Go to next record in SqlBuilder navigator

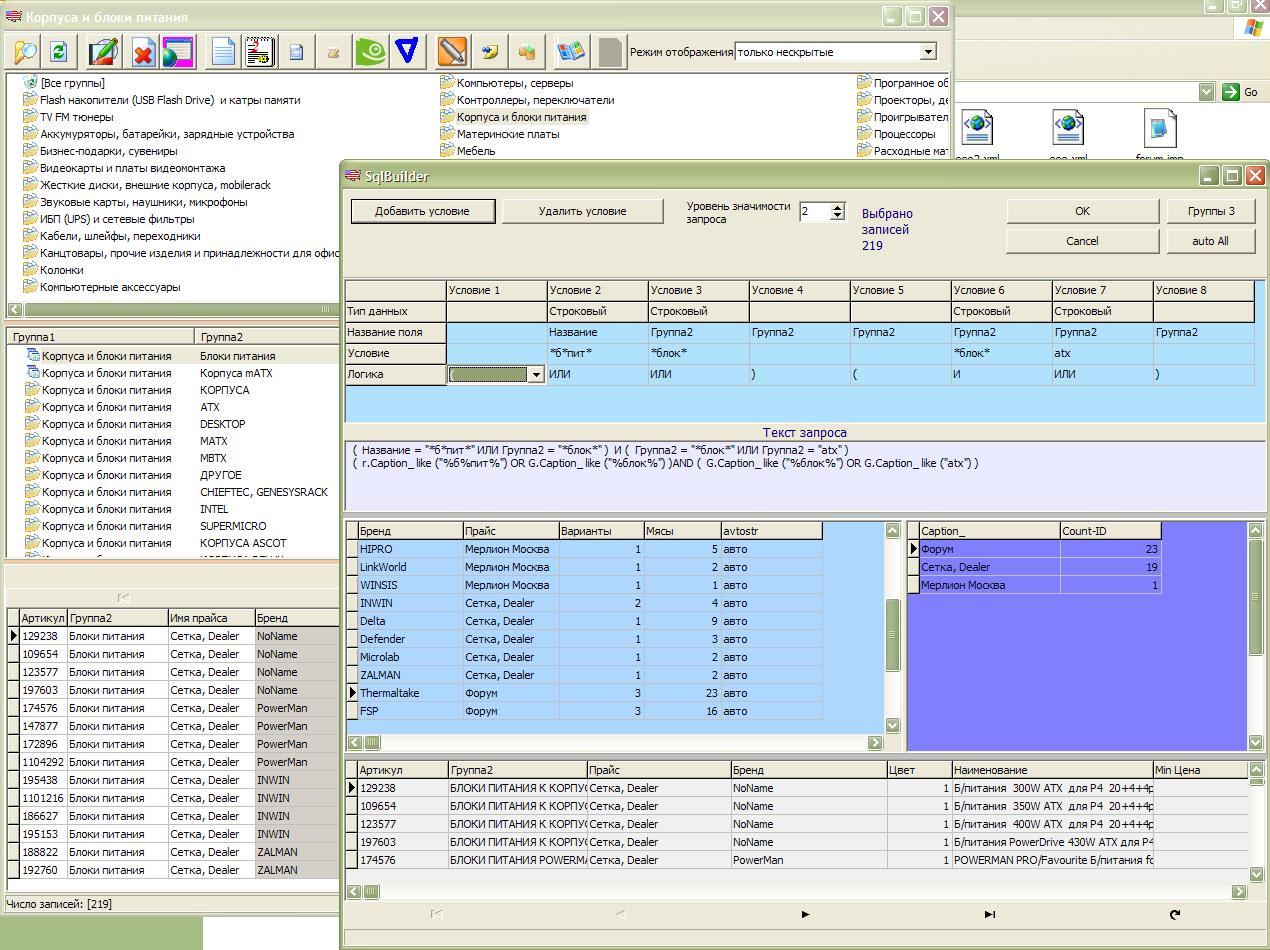click(805, 914)
